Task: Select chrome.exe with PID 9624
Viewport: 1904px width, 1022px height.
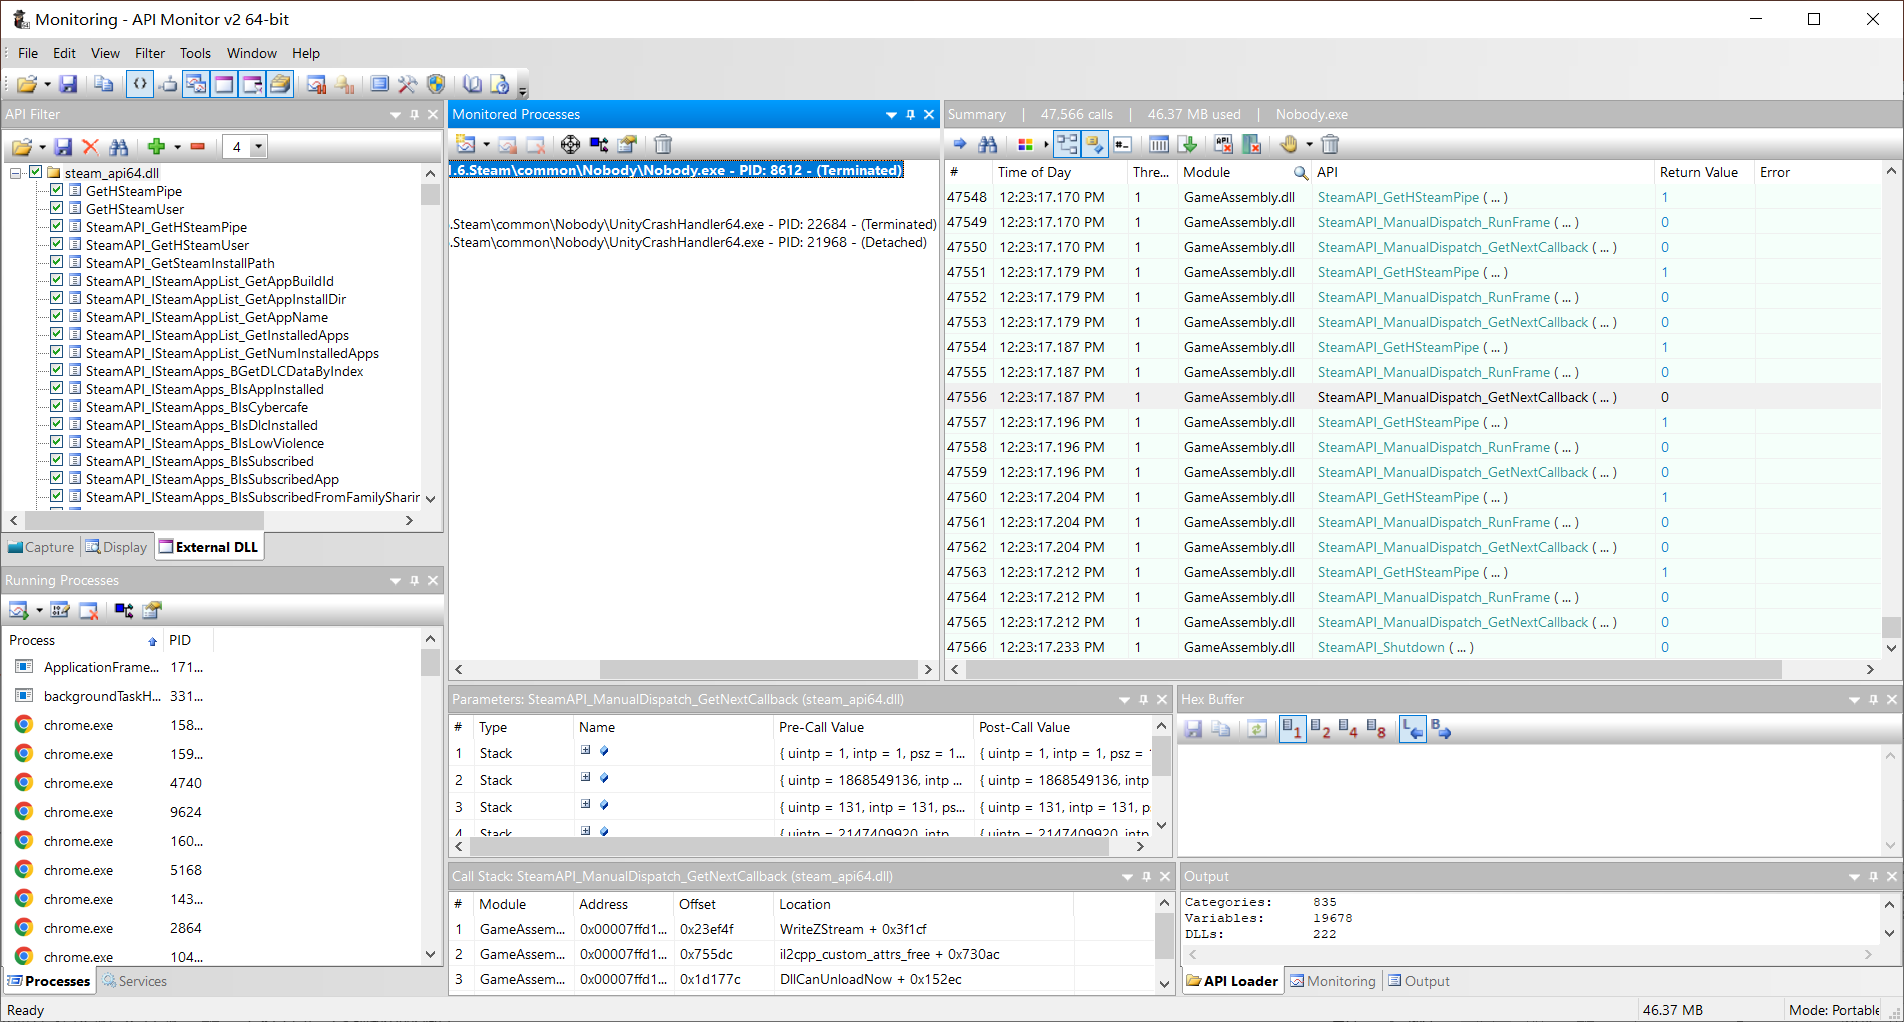Action: coord(211,812)
